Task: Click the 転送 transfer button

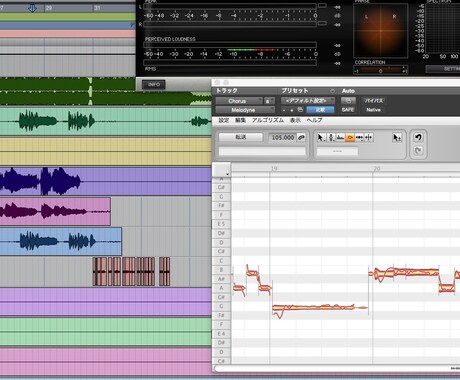Action: [x=241, y=137]
